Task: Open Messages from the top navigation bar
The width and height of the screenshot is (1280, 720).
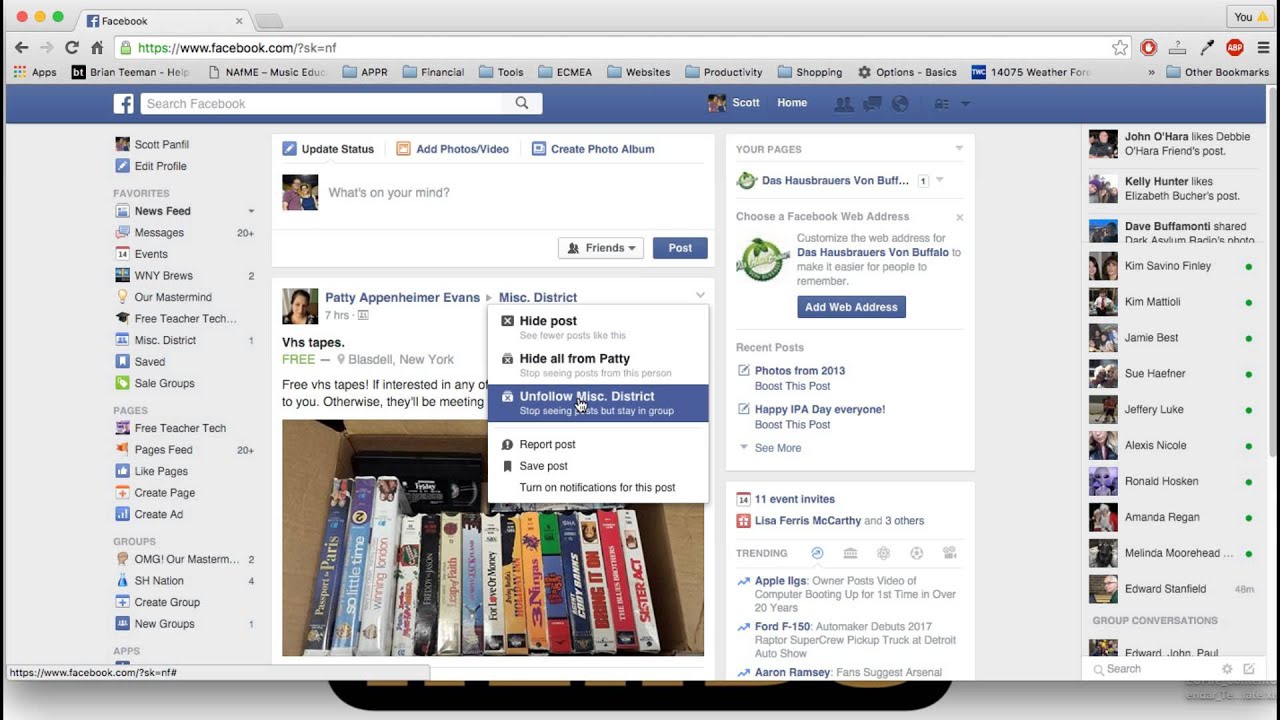Action: tap(872, 103)
